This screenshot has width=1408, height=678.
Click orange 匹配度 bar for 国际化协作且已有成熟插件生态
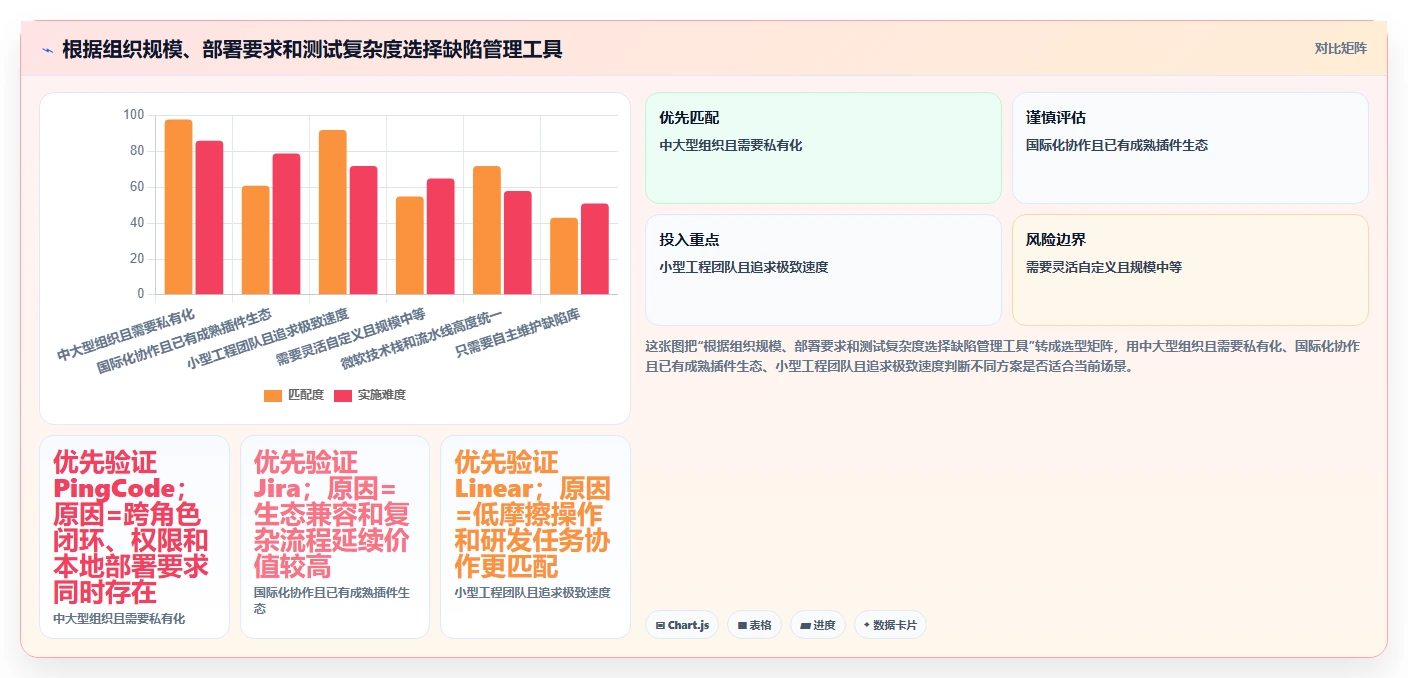(255, 240)
